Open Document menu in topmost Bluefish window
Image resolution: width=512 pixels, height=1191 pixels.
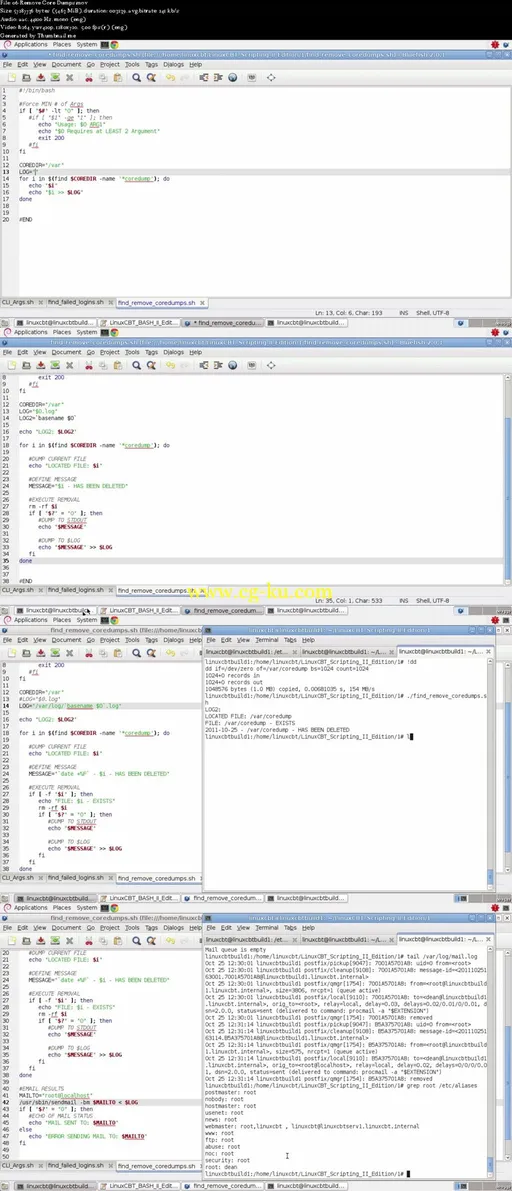(66, 65)
